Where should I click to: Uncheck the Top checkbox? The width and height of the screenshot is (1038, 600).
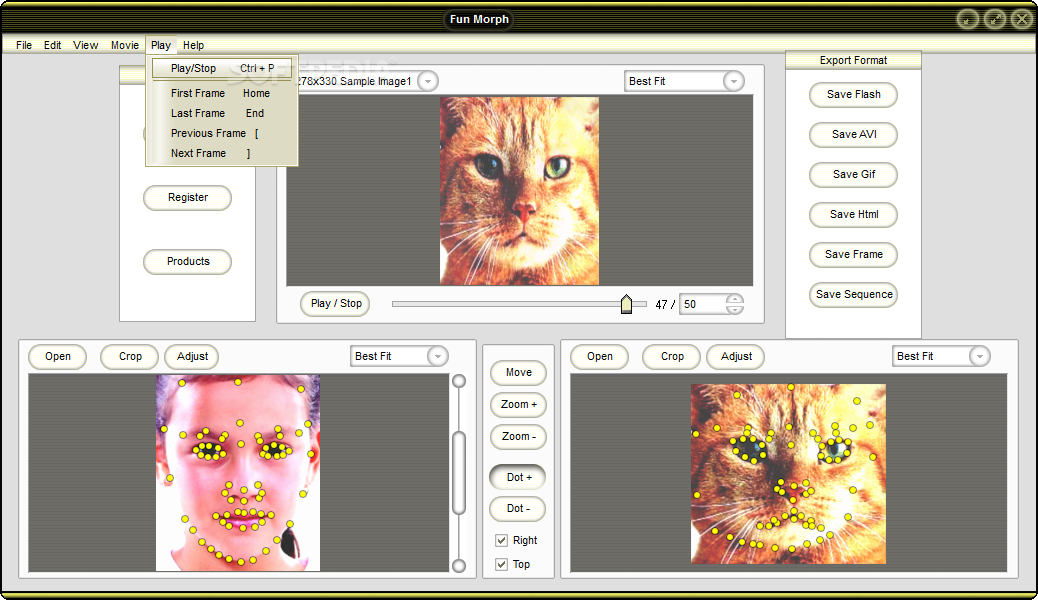pyautogui.click(x=502, y=564)
